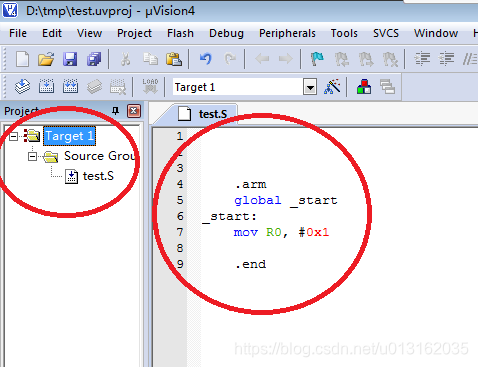Click the Batch Build icon
The image size is (478, 367).
pyautogui.click(x=94, y=87)
